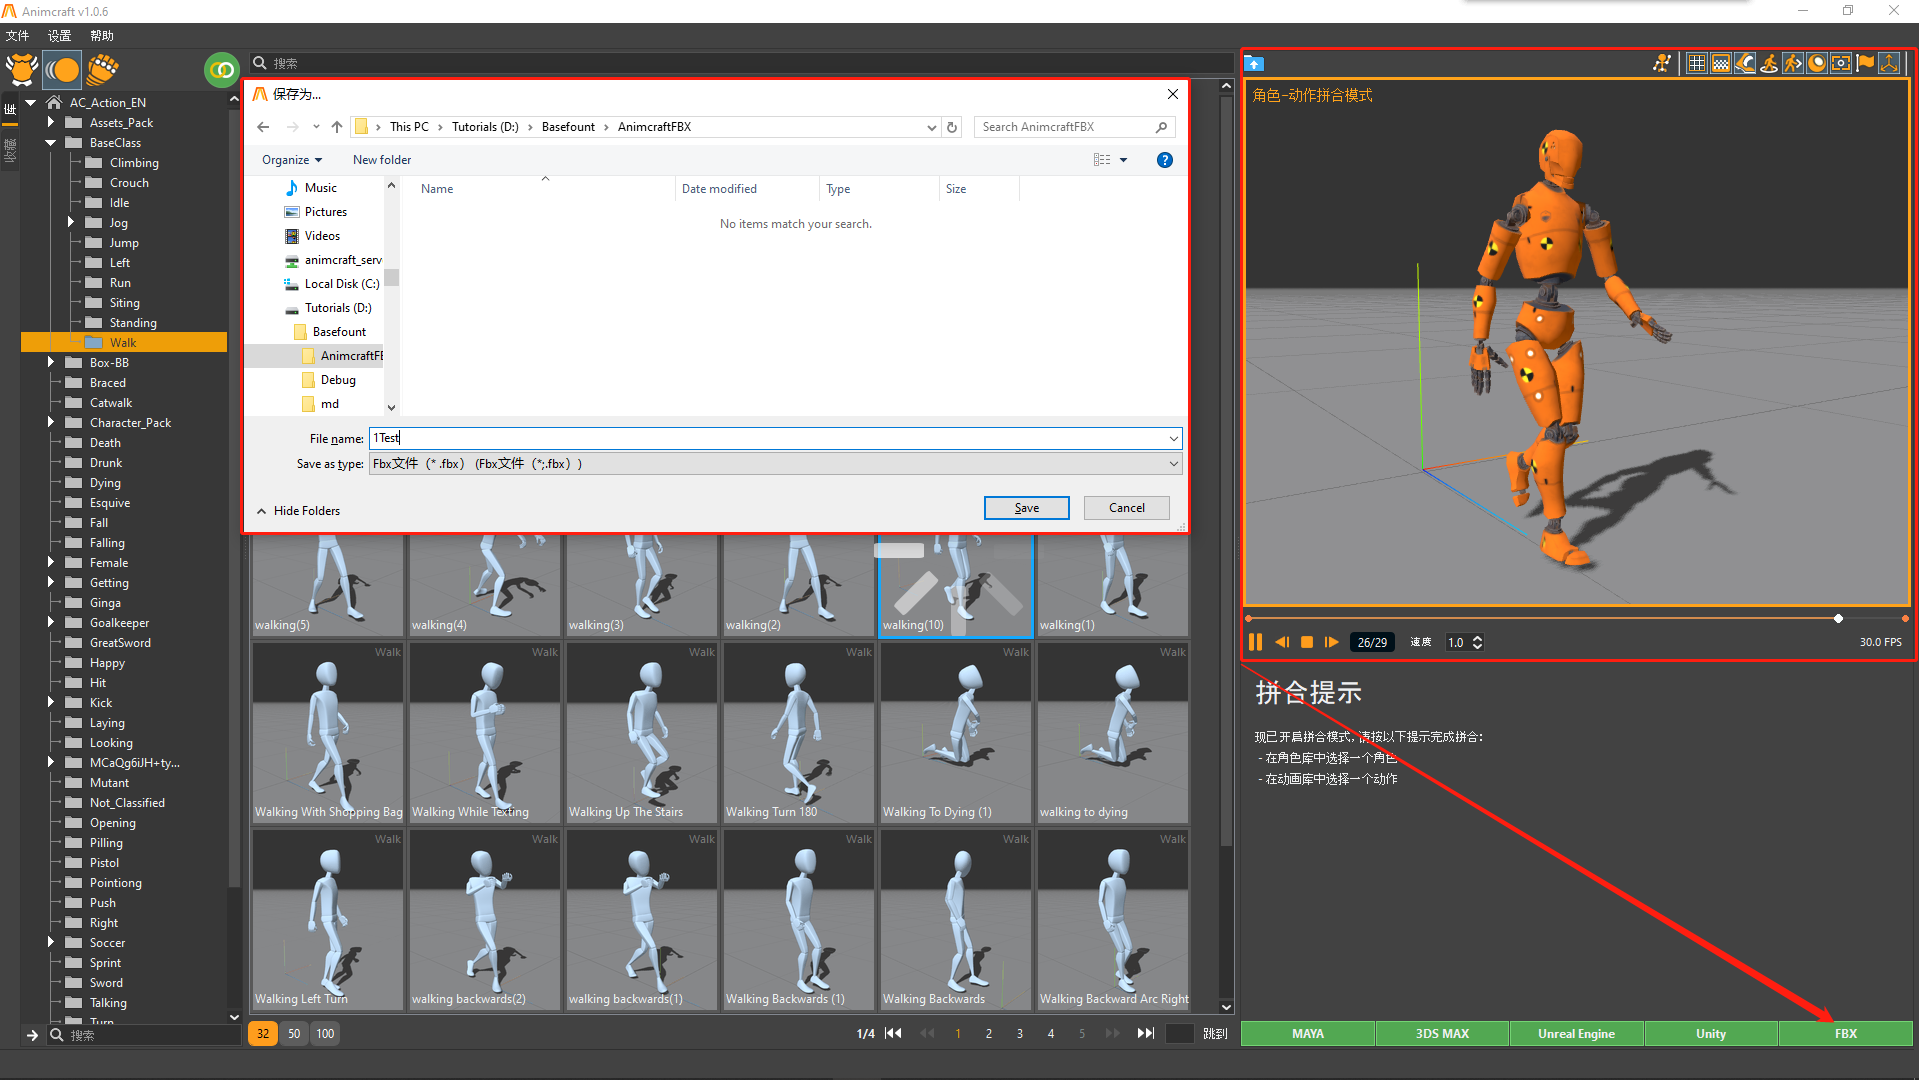
Task: Toggle the foot contact icon in preview toolbar
Action: [1745, 63]
